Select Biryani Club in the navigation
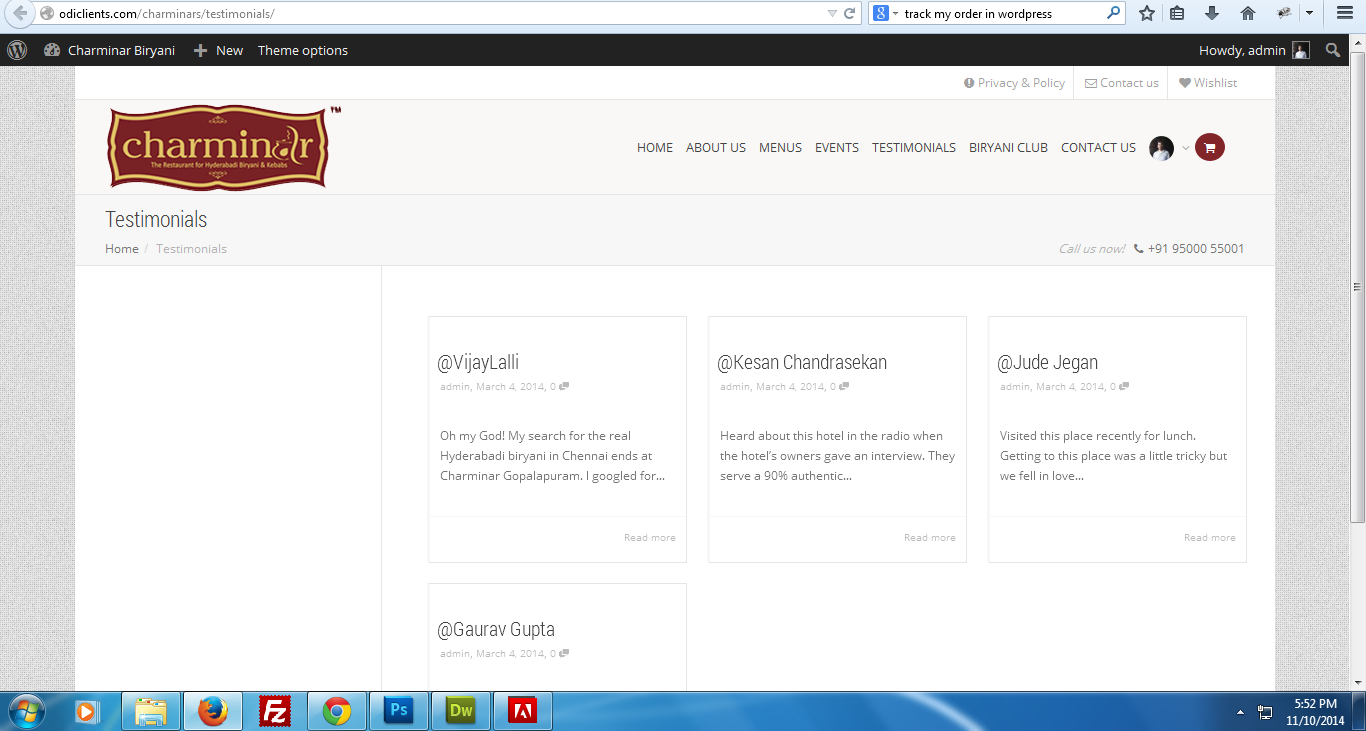 coord(1008,148)
